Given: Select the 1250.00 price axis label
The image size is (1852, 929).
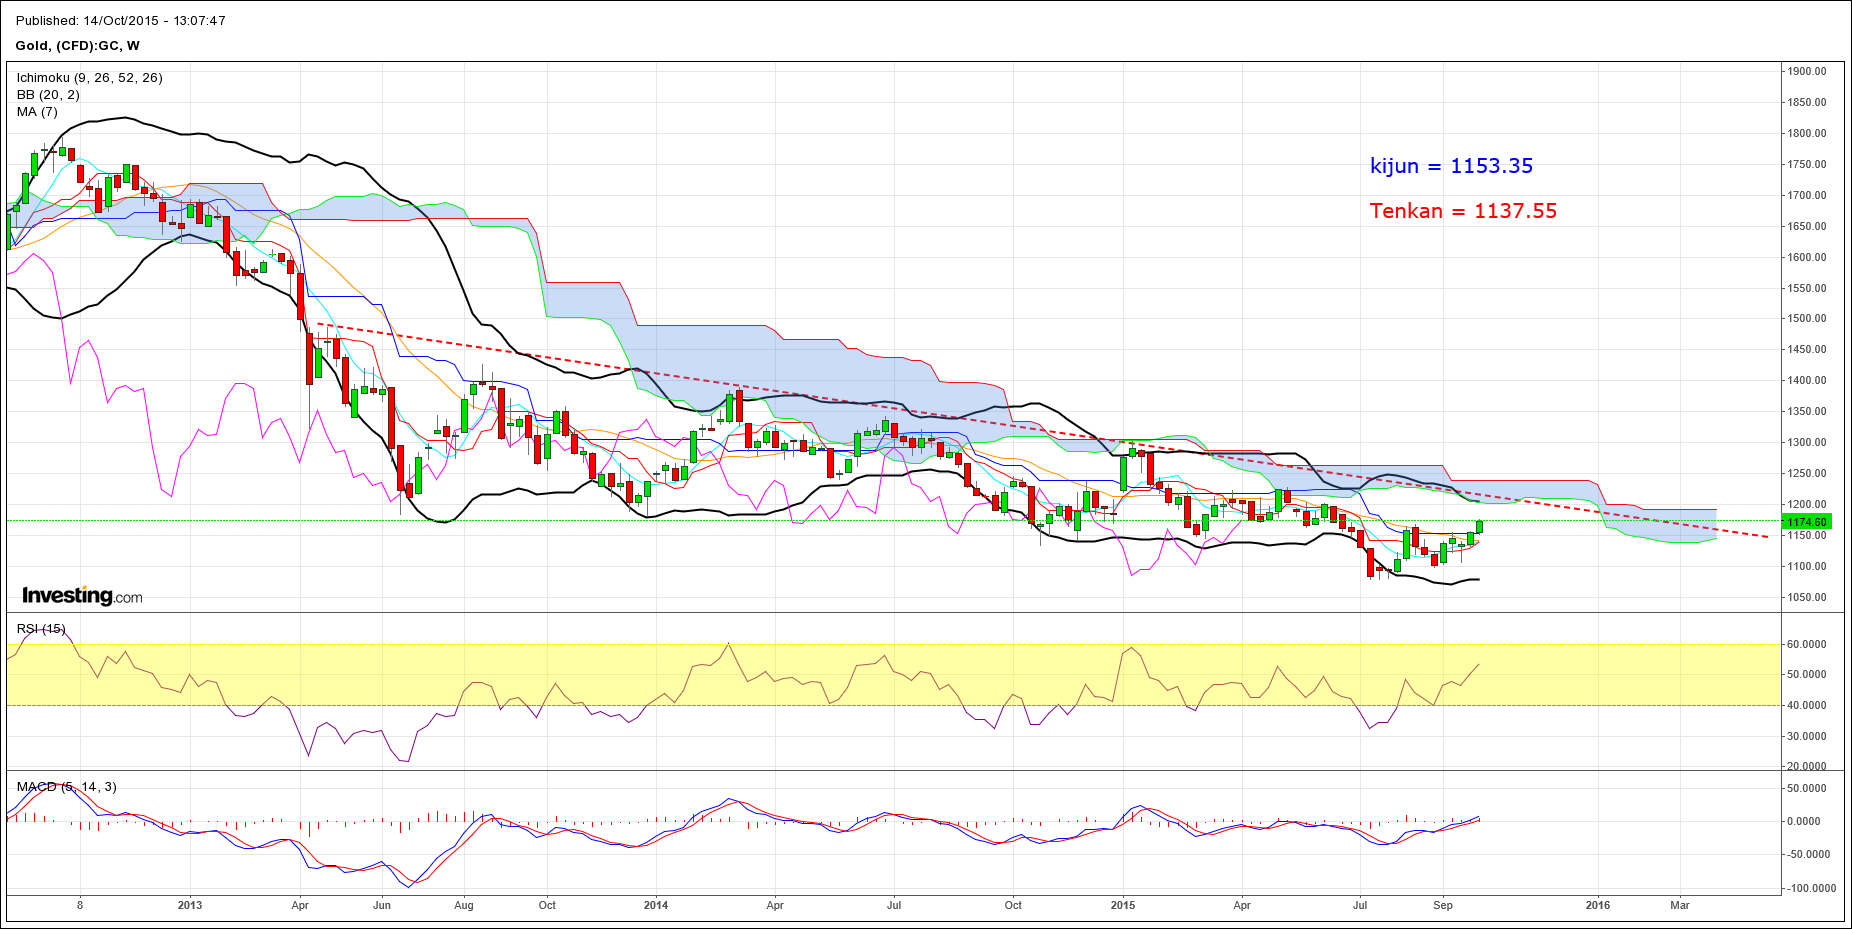Looking at the screenshot, I should pos(1807,473).
